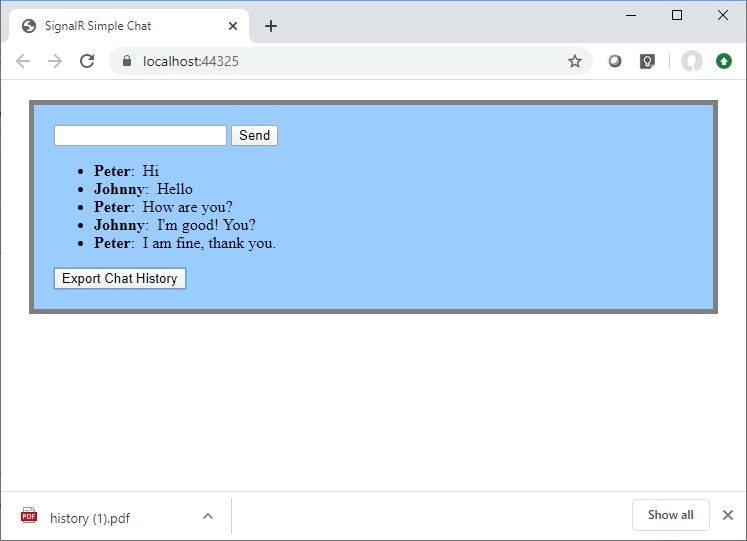Bookmark this page with the star icon
Screen dimensions: 747x541
[575, 61]
